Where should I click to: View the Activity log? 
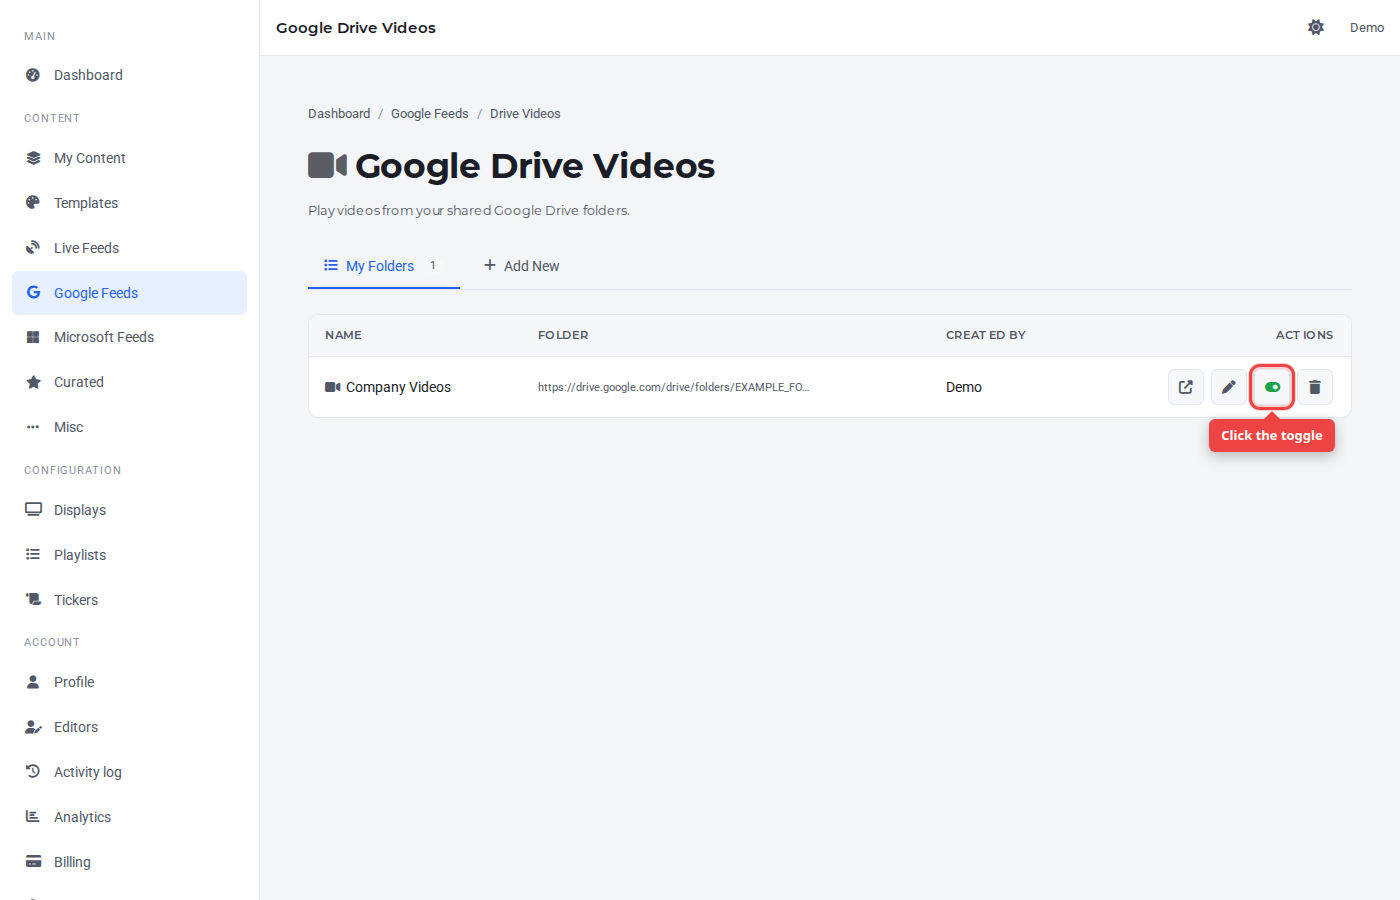130,772
